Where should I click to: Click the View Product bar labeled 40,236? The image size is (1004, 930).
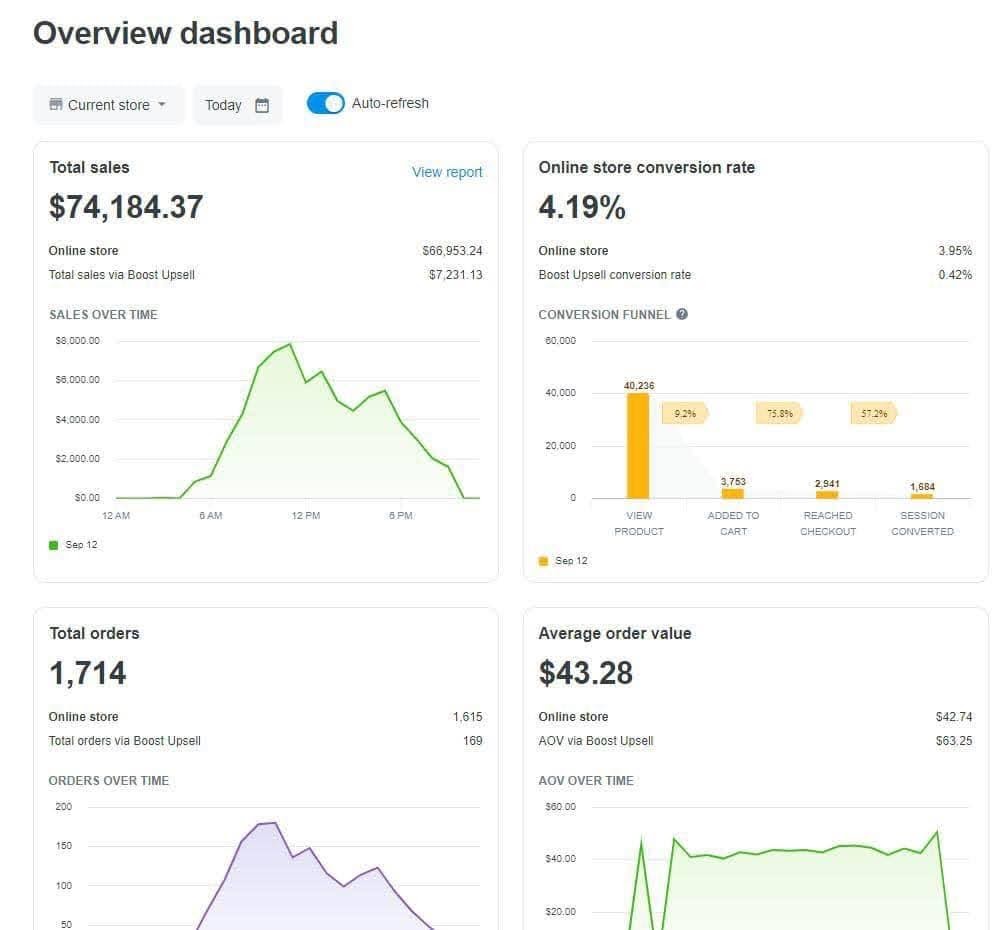638,446
